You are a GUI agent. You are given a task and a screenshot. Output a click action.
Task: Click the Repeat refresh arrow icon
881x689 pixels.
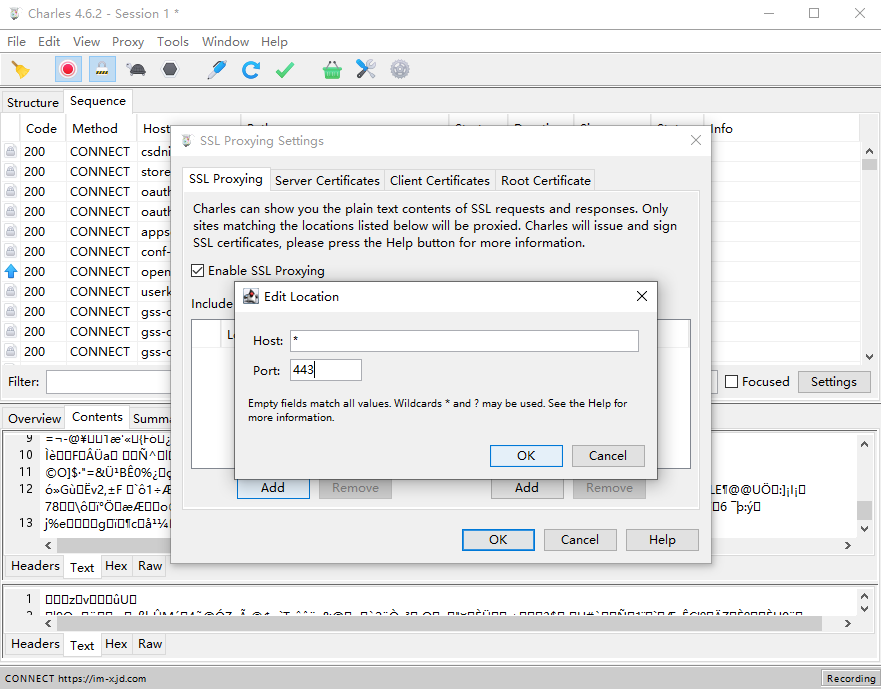[x=251, y=70]
